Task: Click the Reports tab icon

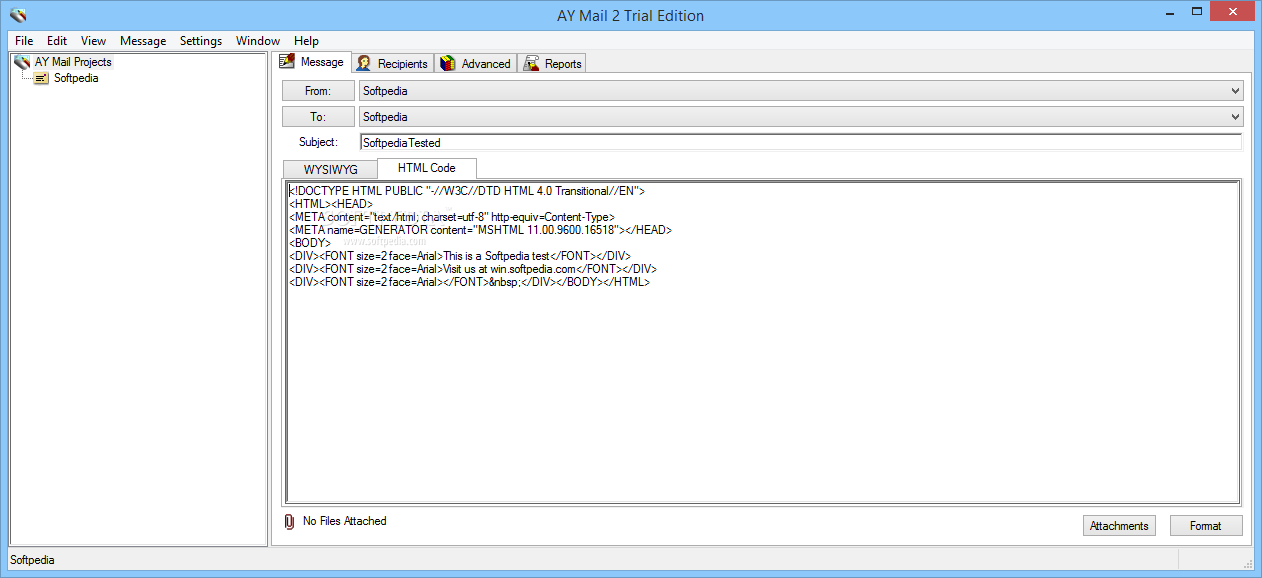Action: (x=531, y=63)
